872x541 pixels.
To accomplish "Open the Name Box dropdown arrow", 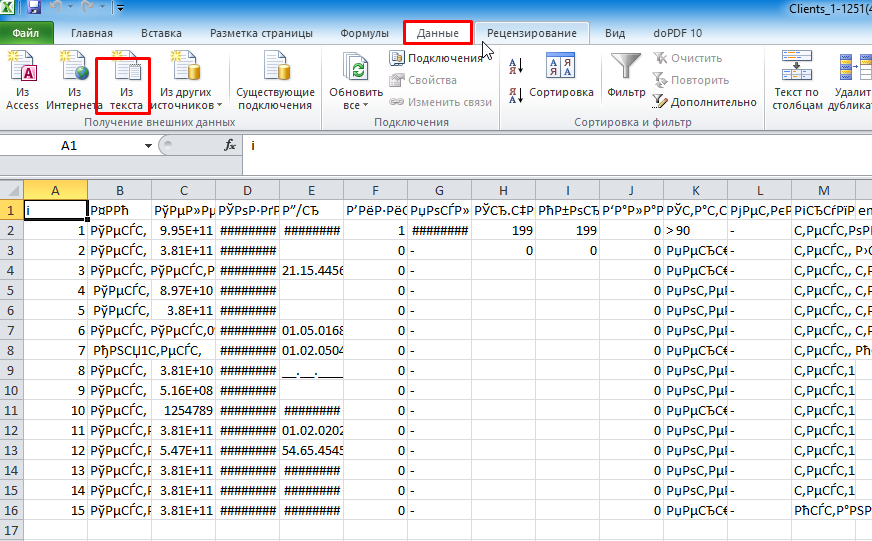I will (x=148, y=146).
